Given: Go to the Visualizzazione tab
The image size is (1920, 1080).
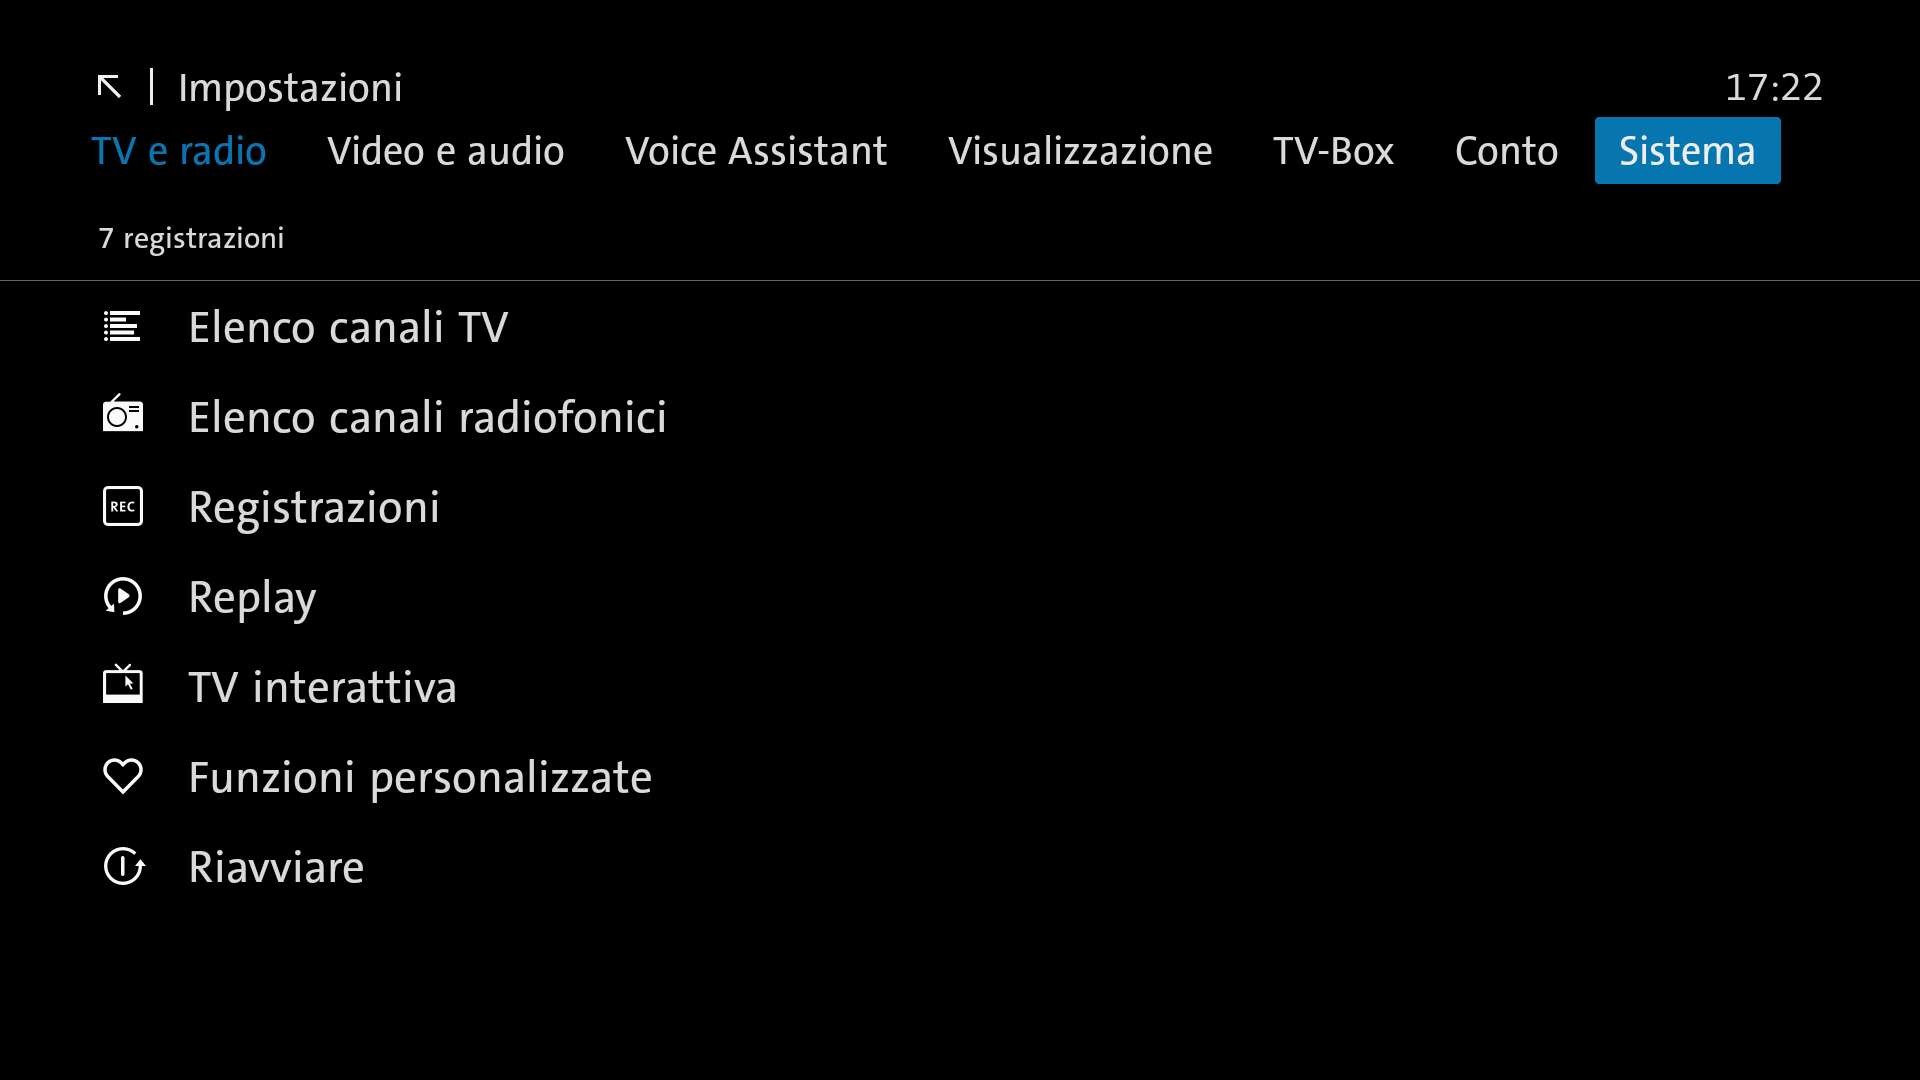Looking at the screenshot, I should click(1080, 151).
